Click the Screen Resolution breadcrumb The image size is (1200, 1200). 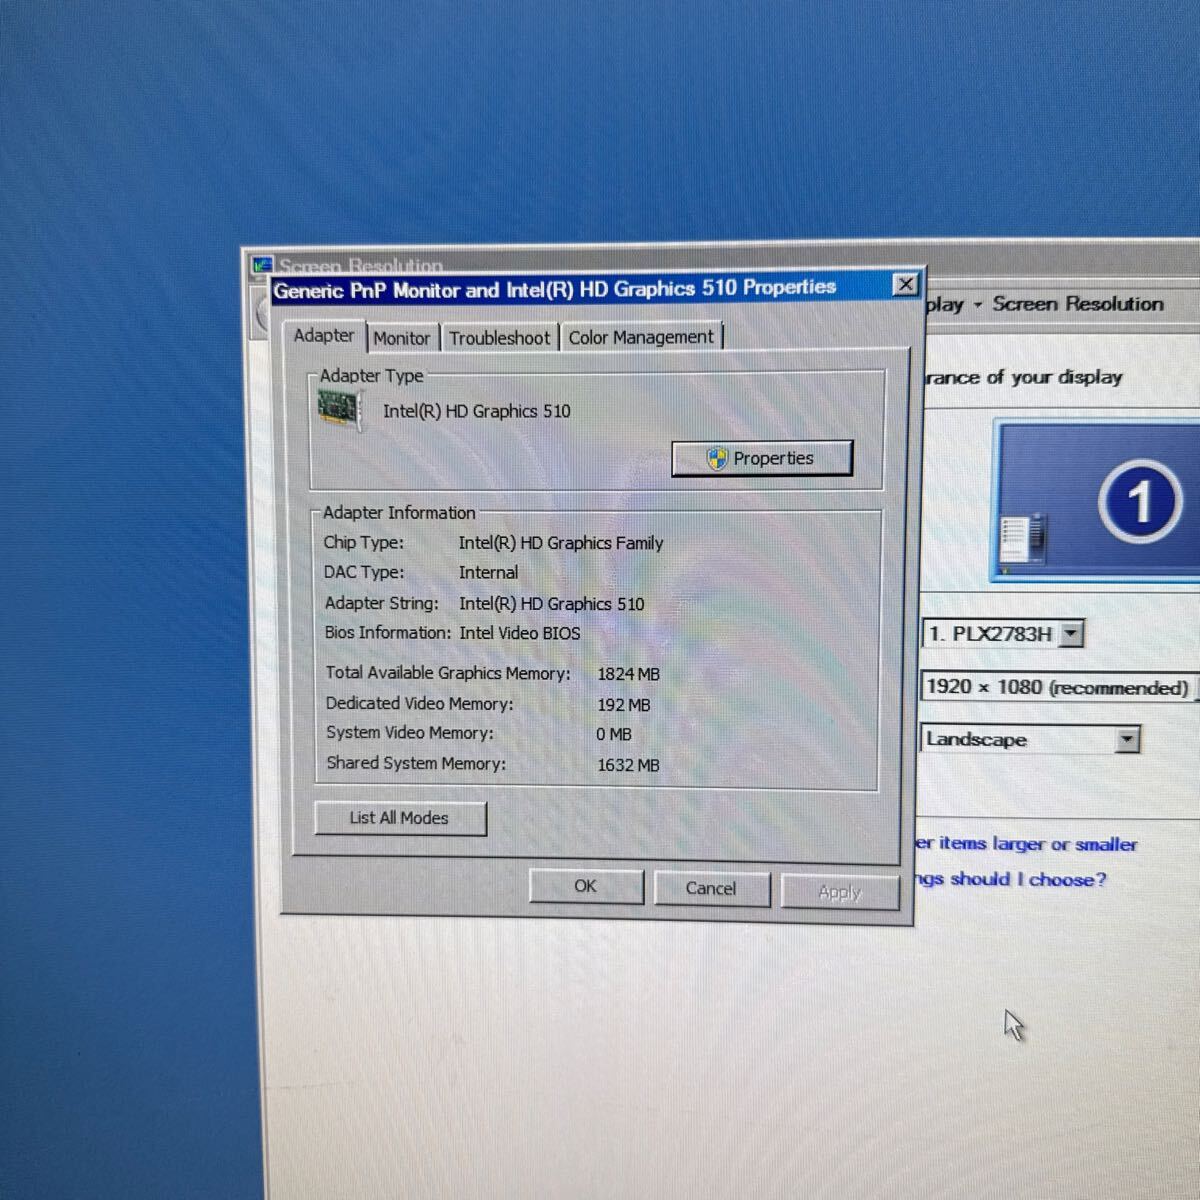(1078, 304)
